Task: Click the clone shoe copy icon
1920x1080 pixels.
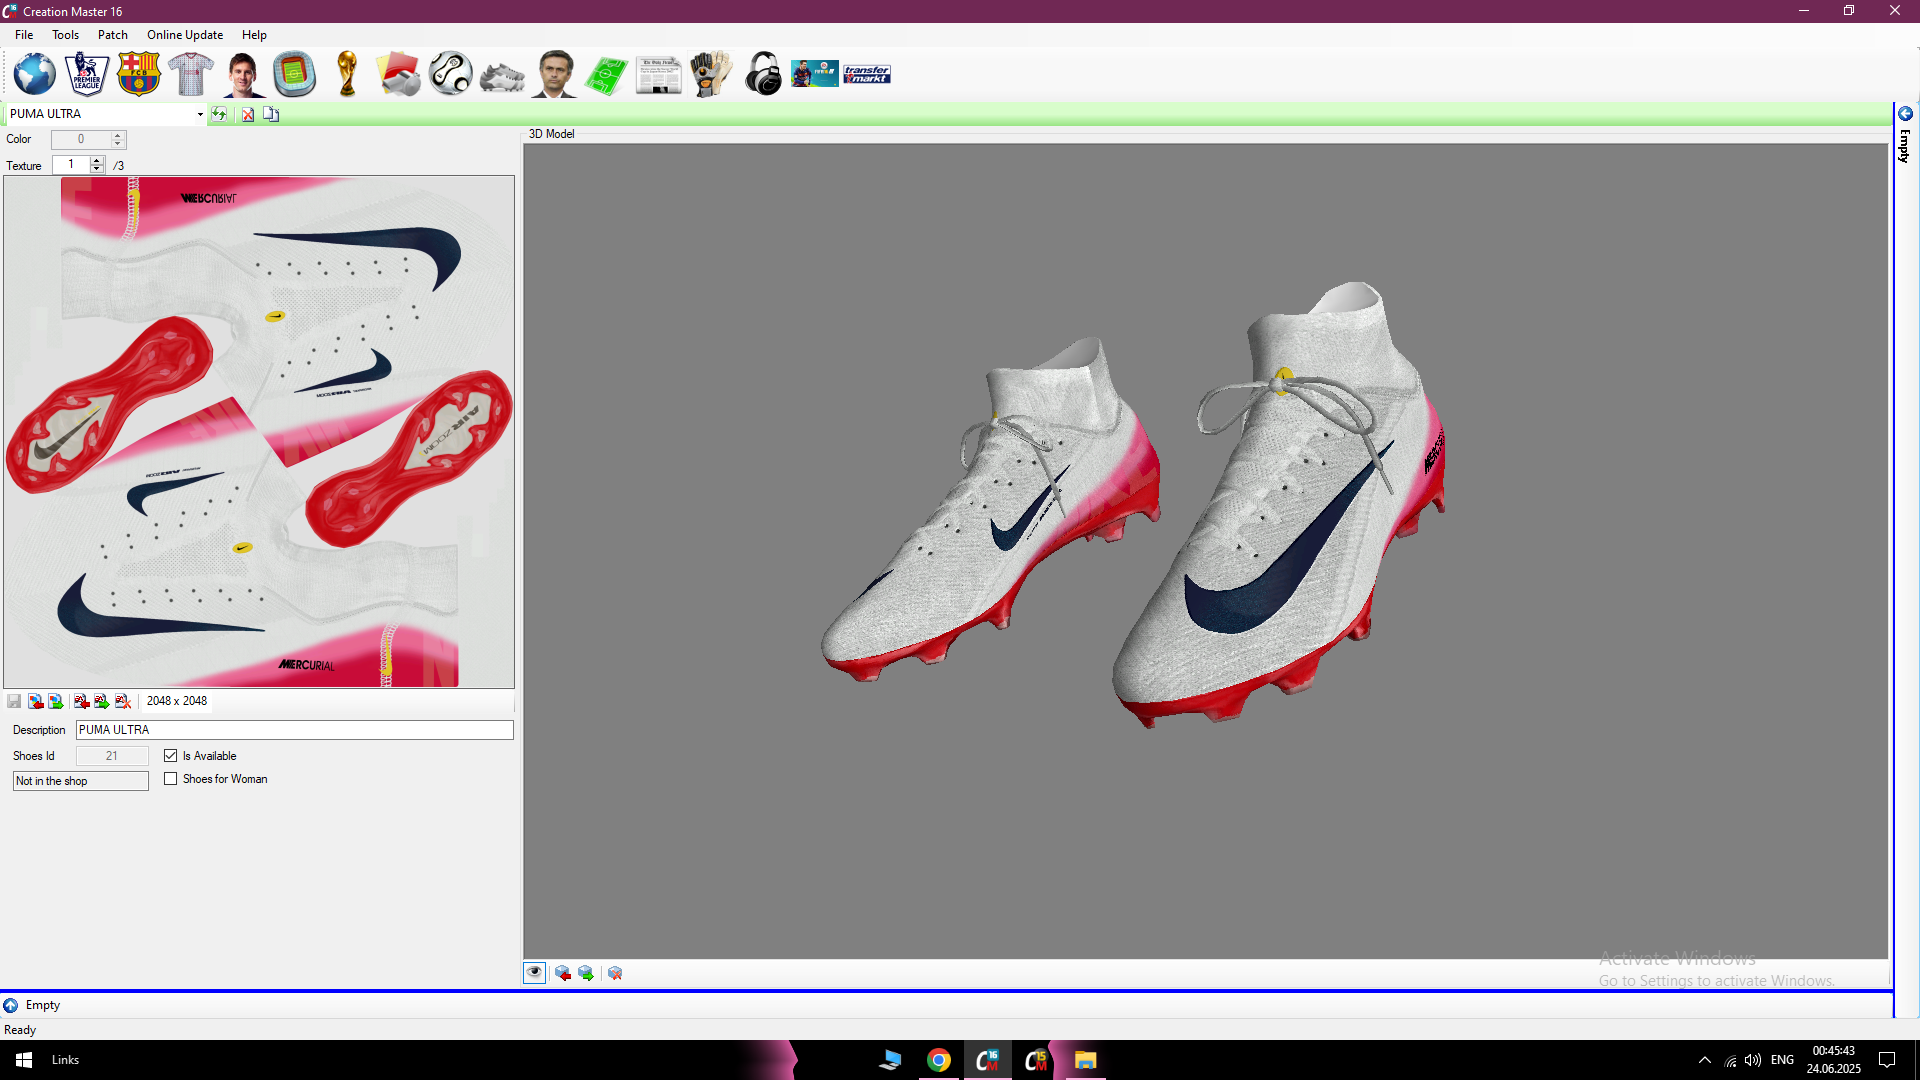Action: pos(271,114)
